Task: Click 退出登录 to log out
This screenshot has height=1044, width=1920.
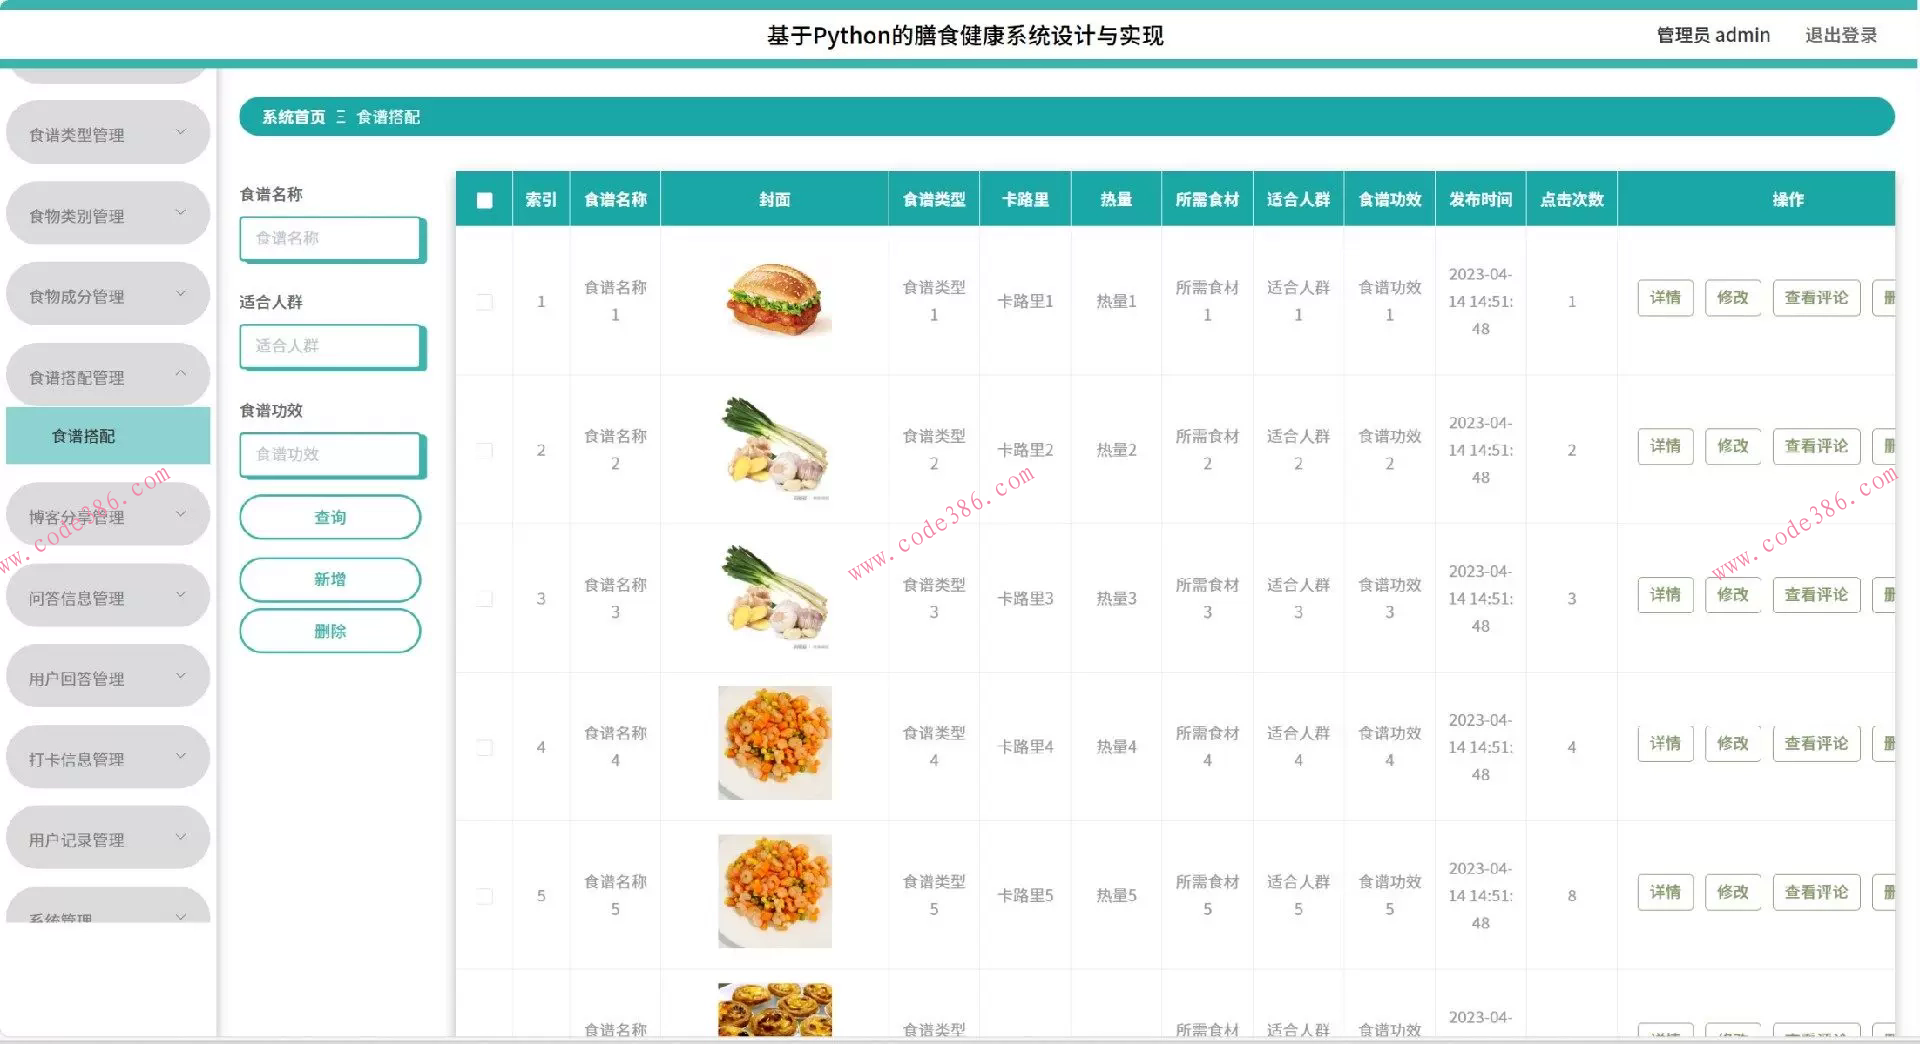Action: 1841,34
